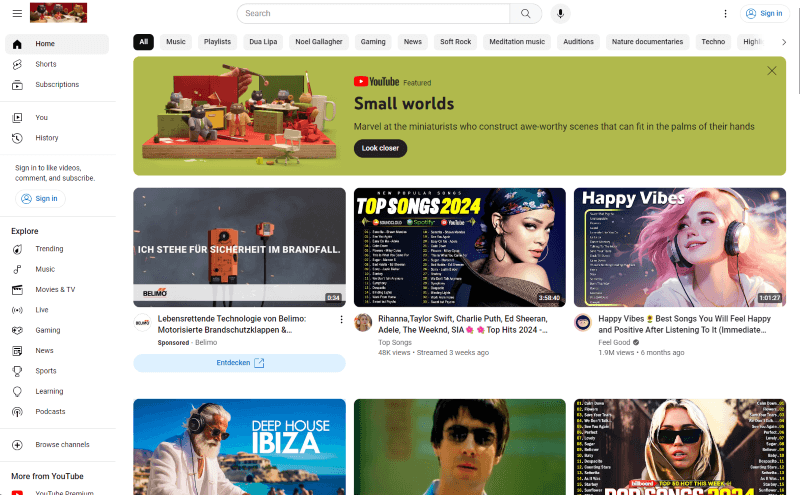Dismiss the Small worlds featured banner
The height and width of the screenshot is (495, 800).
click(771, 71)
